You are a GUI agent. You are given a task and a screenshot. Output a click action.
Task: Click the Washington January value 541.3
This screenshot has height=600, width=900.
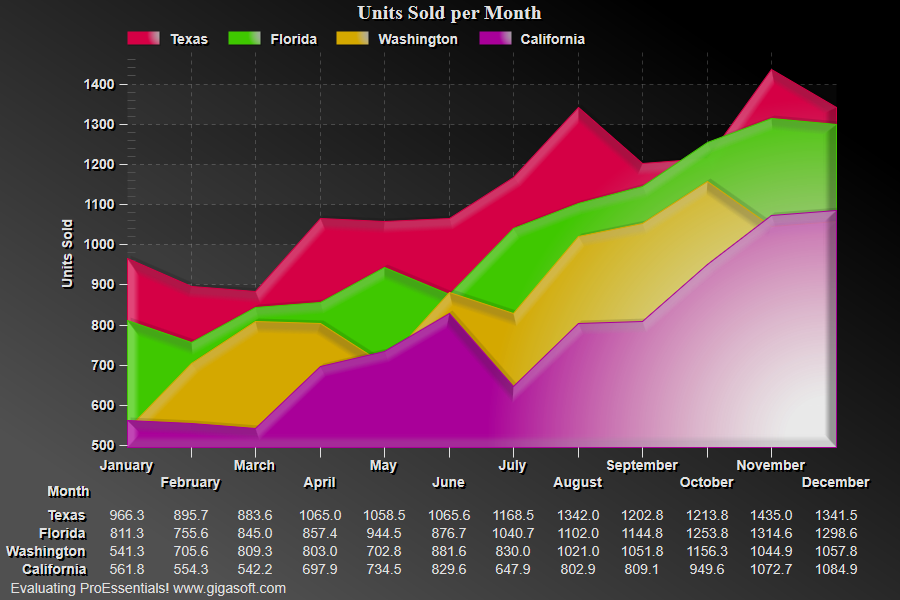point(127,552)
